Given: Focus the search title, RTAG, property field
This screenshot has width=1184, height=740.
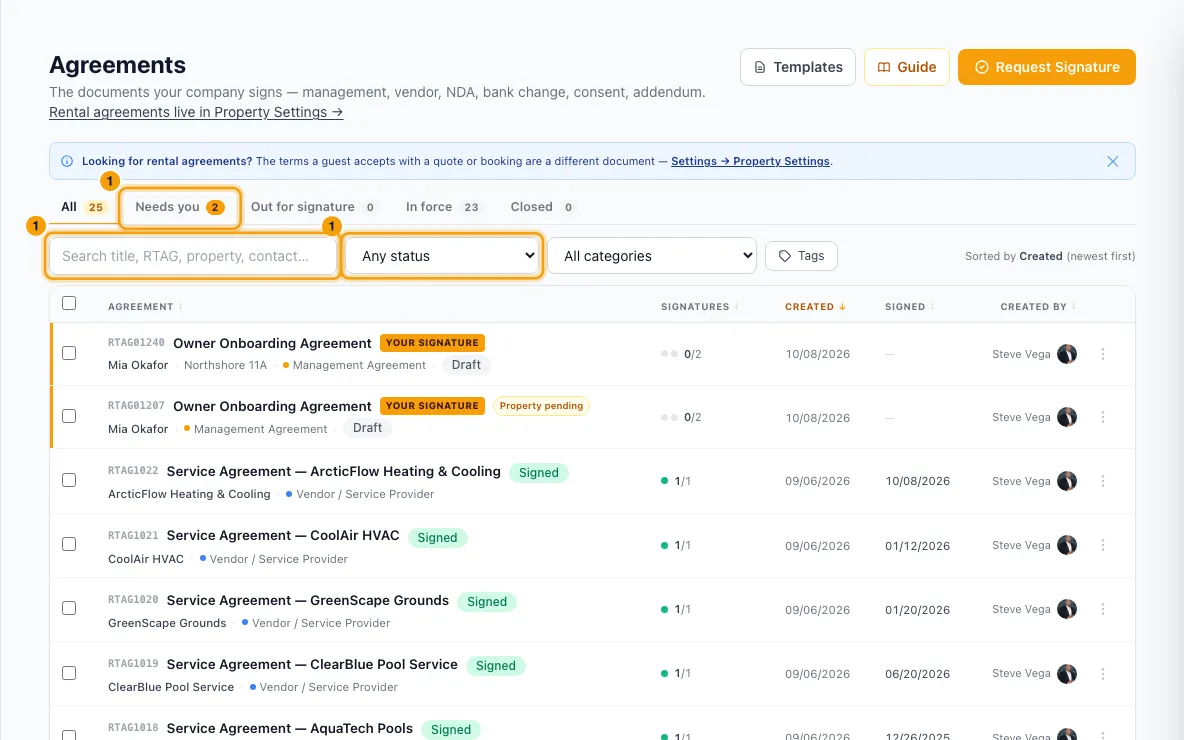Looking at the screenshot, I should pos(193,257).
